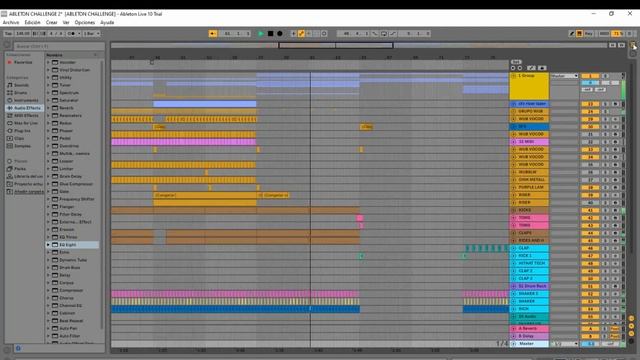Click the Set locator button
This screenshot has height=360, width=640.
[516, 62]
